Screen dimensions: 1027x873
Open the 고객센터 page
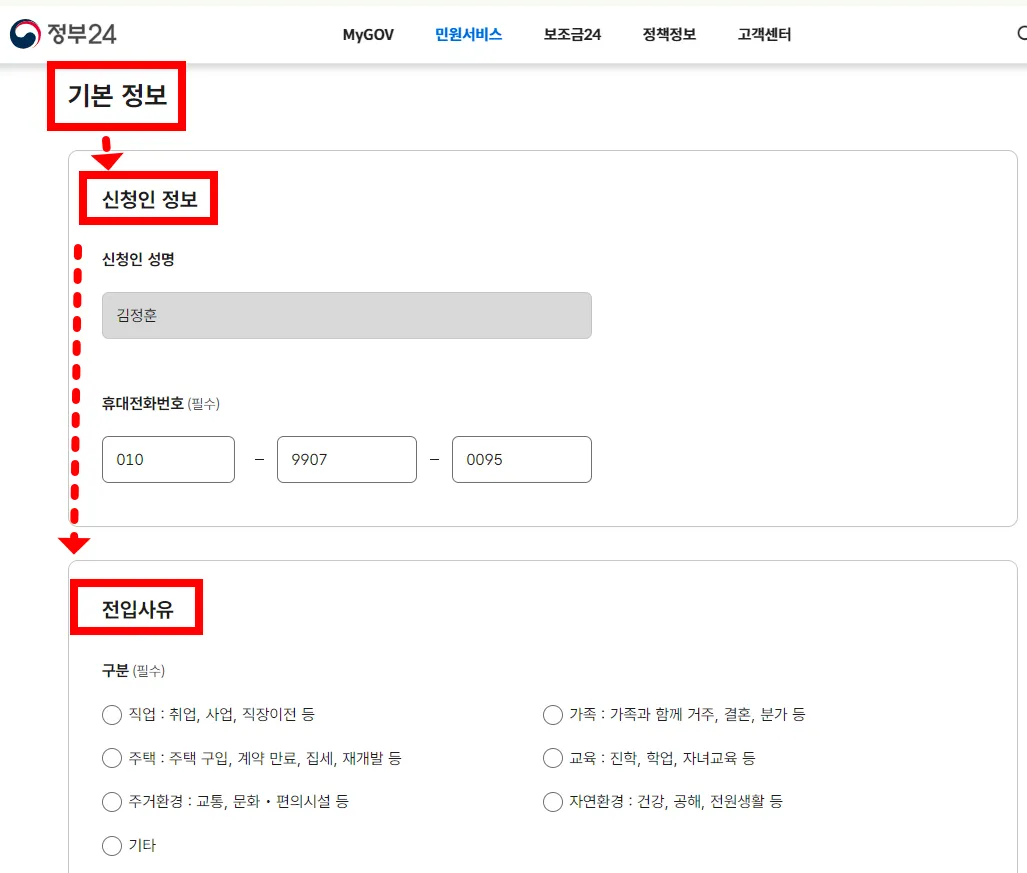point(763,33)
